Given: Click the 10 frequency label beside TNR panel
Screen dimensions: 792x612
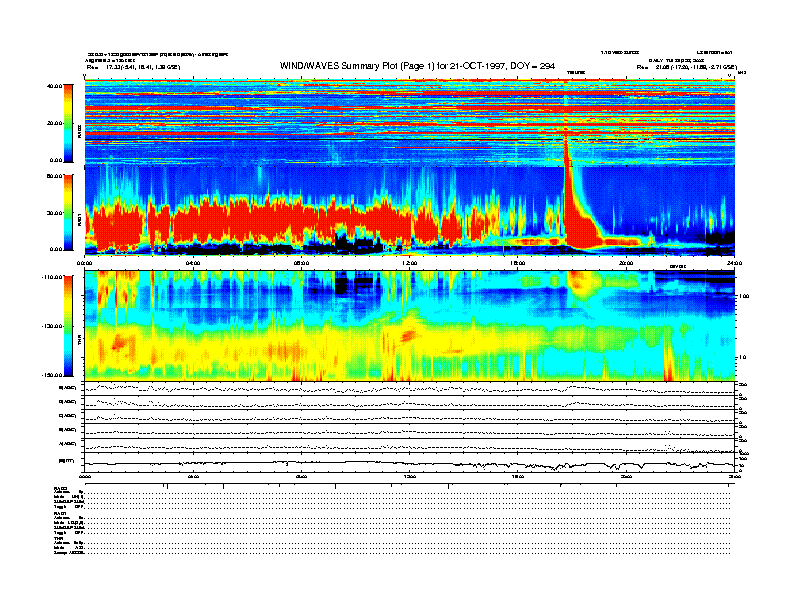Looking at the screenshot, I should pos(745,358).
